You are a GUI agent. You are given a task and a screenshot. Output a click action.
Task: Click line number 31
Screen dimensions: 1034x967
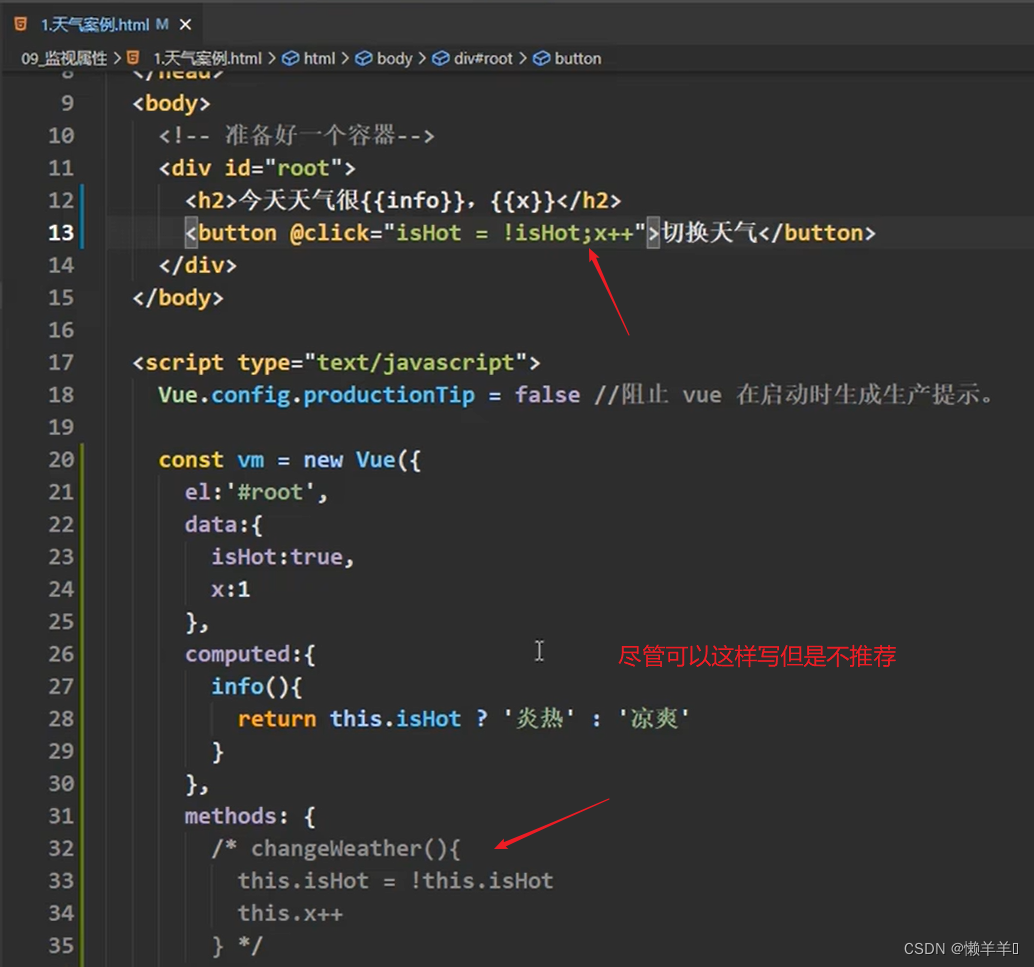(61, 817)
